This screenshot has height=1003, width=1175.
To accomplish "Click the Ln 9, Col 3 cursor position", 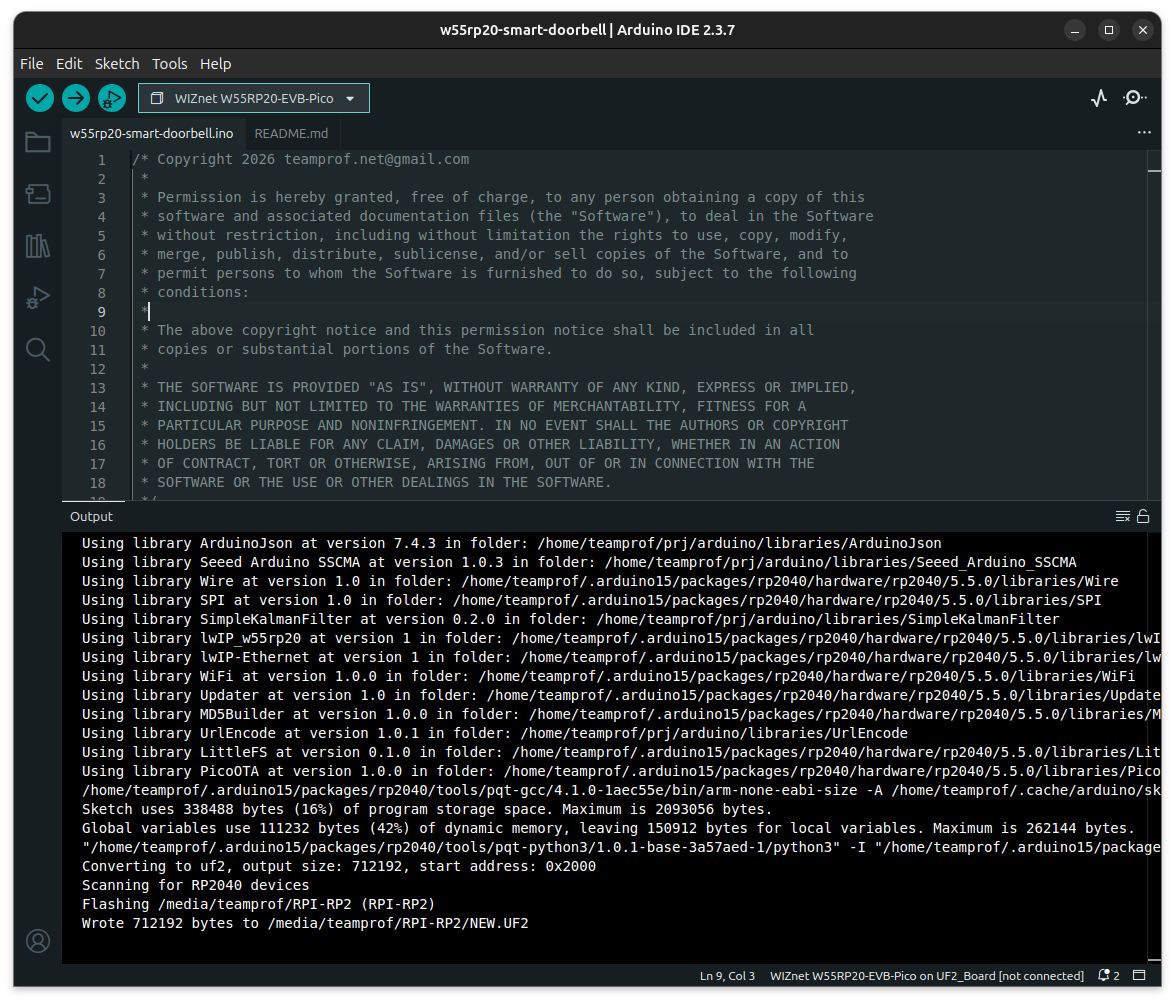I will point(727,976).
